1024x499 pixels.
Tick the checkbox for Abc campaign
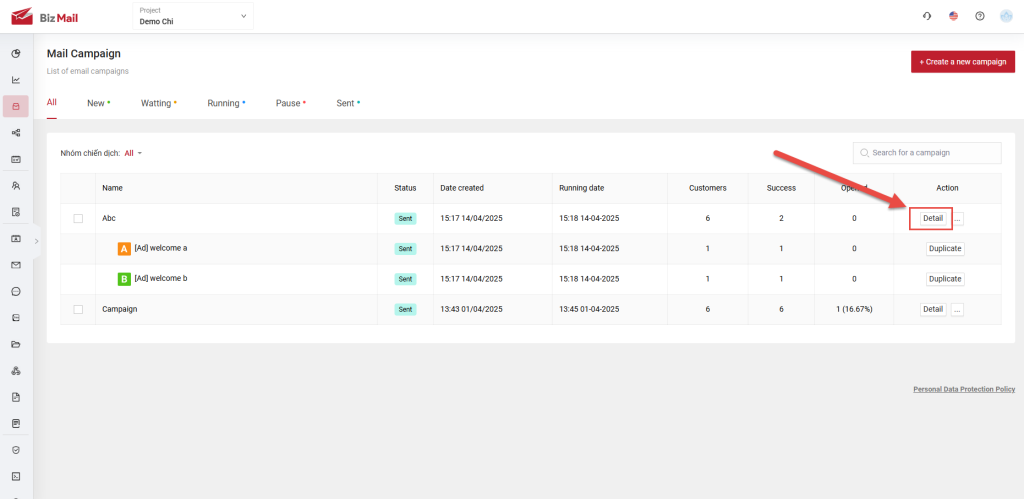(x=78, y=219)
